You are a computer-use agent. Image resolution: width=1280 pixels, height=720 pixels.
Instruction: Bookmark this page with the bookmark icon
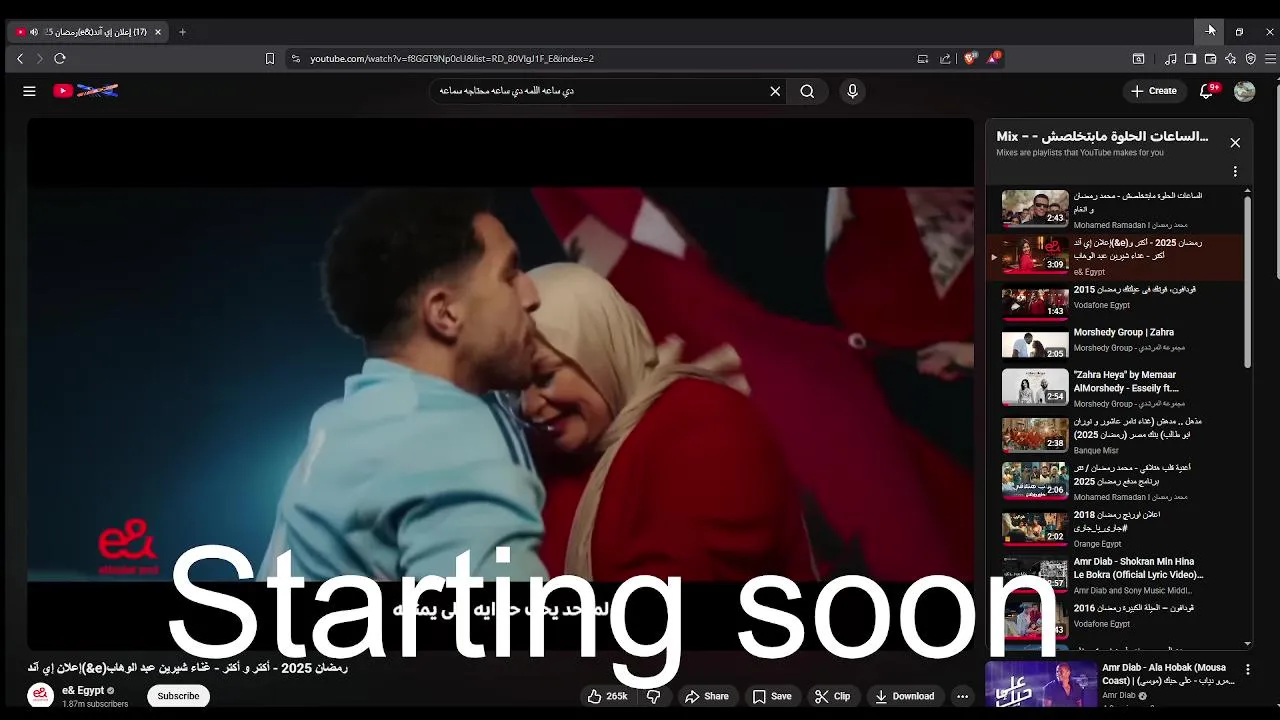tap(269, 59)
